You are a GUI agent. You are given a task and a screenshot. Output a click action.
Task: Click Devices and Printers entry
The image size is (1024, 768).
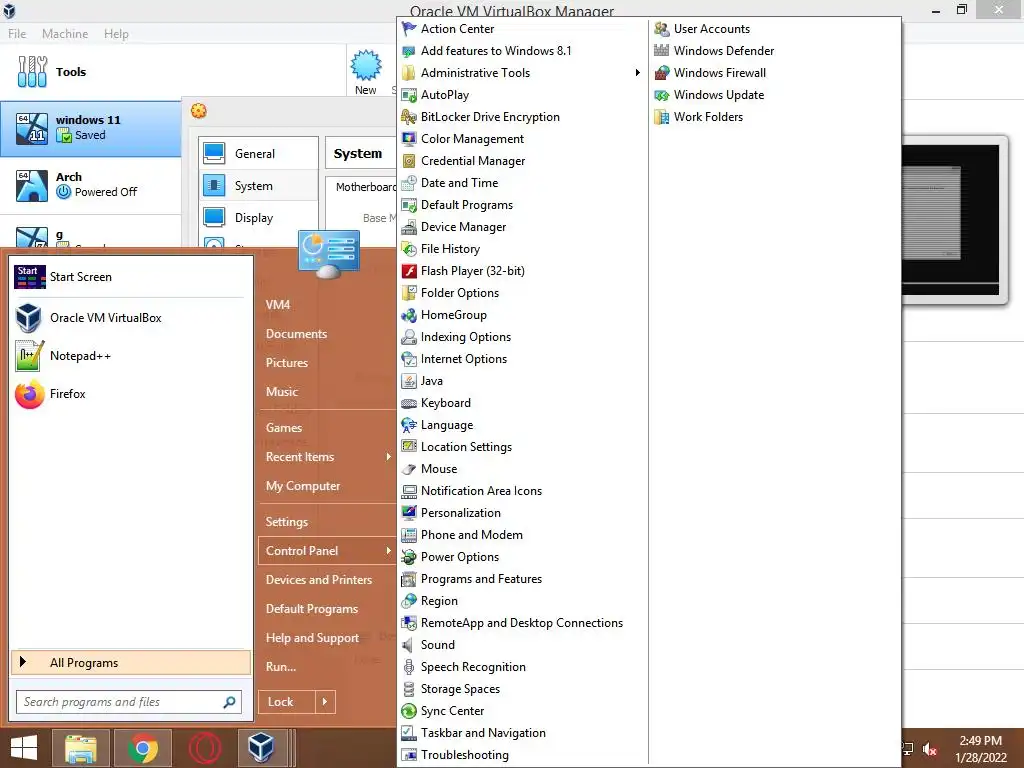319,580
